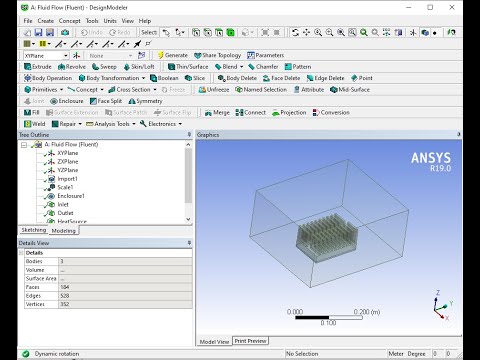Image resolution: width=480 pixels, height=360 pixels.
Task: Click the Projection tool
Action: [x=289, y=113]
